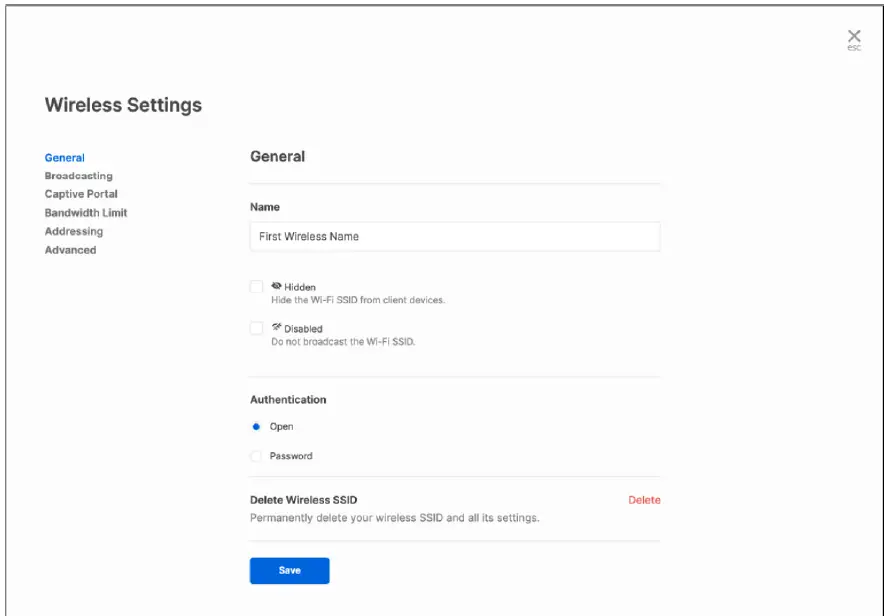Enable the Disabled checkbox
885x616 pixels.
coord(257,328)
